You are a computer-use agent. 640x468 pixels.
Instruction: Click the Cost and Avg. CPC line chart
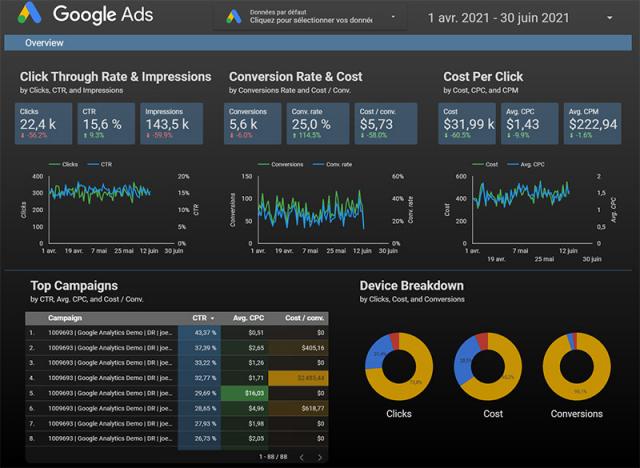(531, 212)
